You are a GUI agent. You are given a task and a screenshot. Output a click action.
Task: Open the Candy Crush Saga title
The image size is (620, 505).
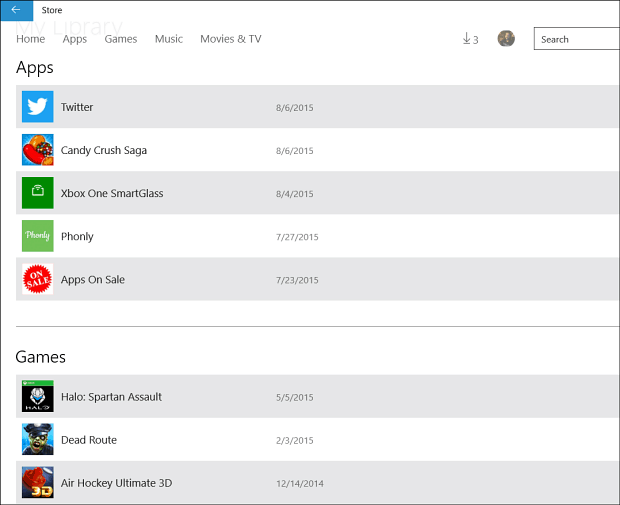(104, 150)
